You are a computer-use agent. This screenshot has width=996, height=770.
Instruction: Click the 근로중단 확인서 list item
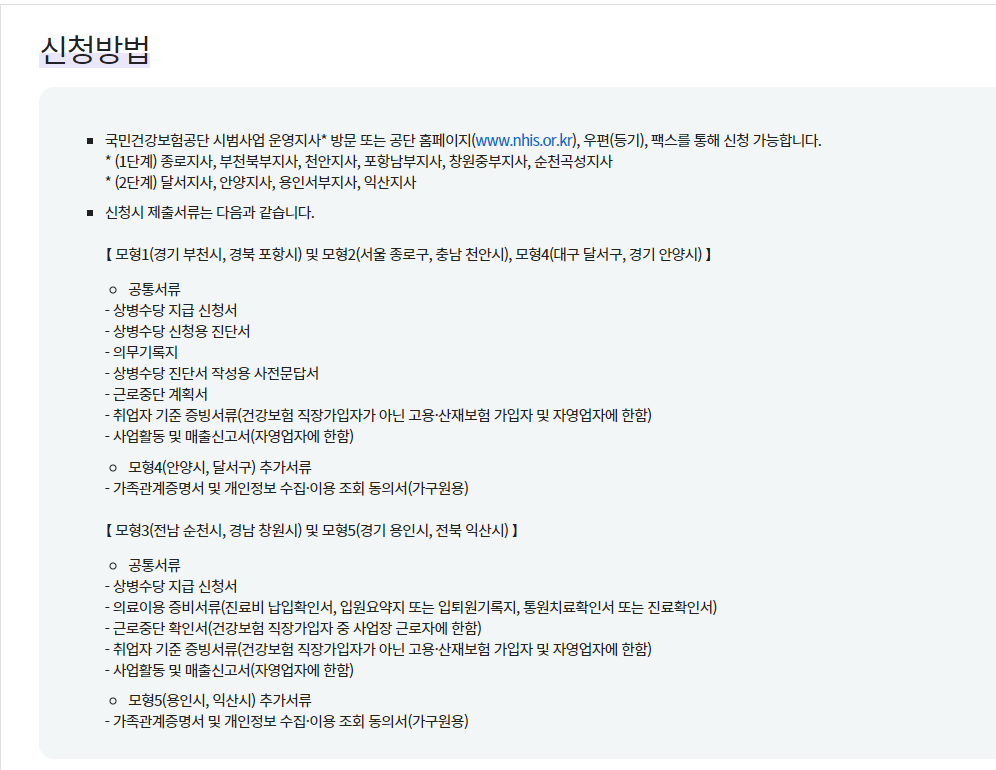click(293, 629)
